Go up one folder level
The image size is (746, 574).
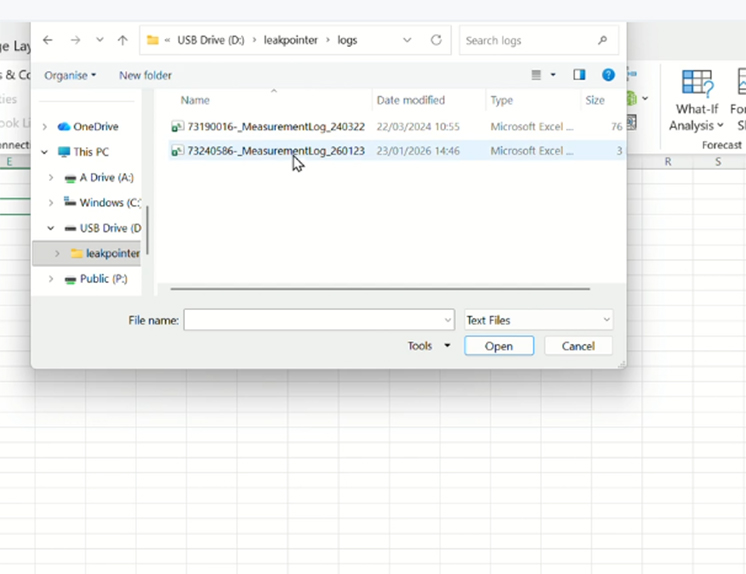pyautogui.click(x=123, y=40)
